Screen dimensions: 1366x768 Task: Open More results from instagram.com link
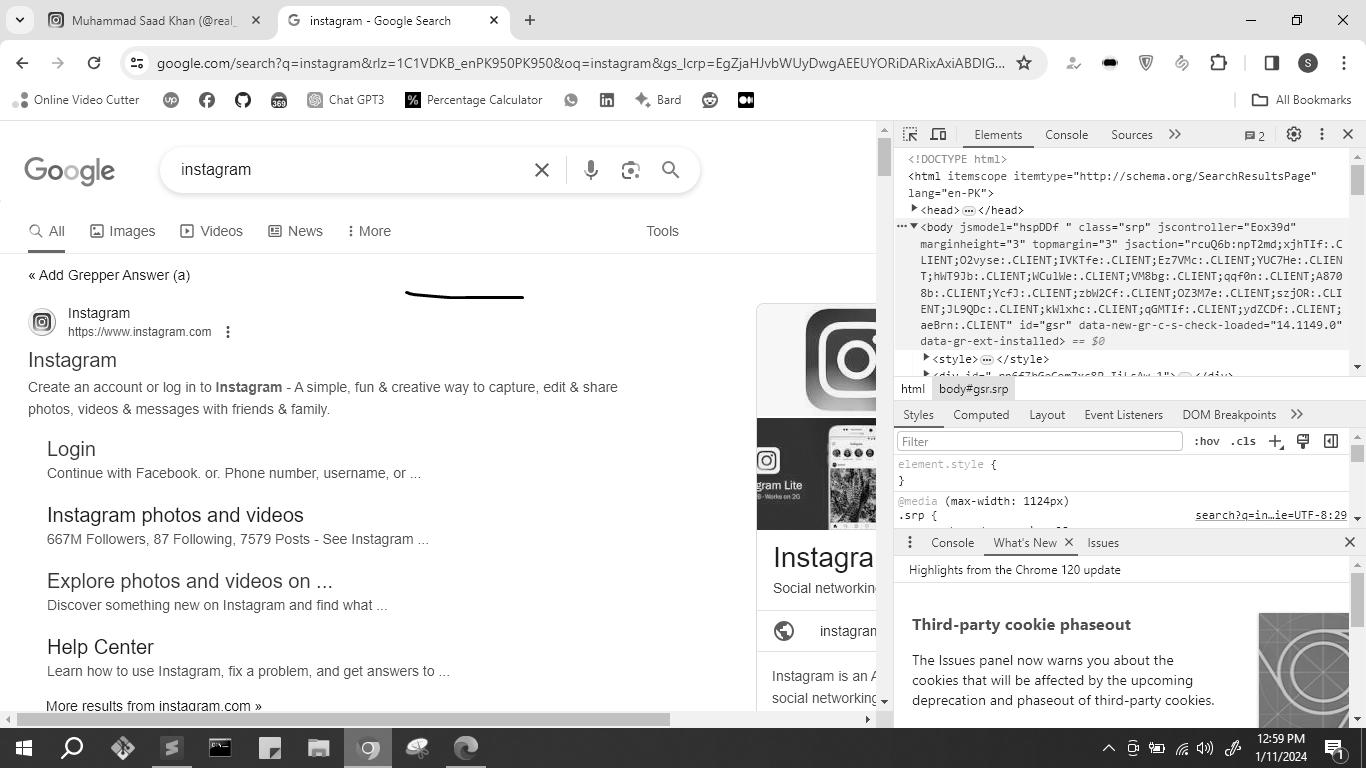(154, 705)
